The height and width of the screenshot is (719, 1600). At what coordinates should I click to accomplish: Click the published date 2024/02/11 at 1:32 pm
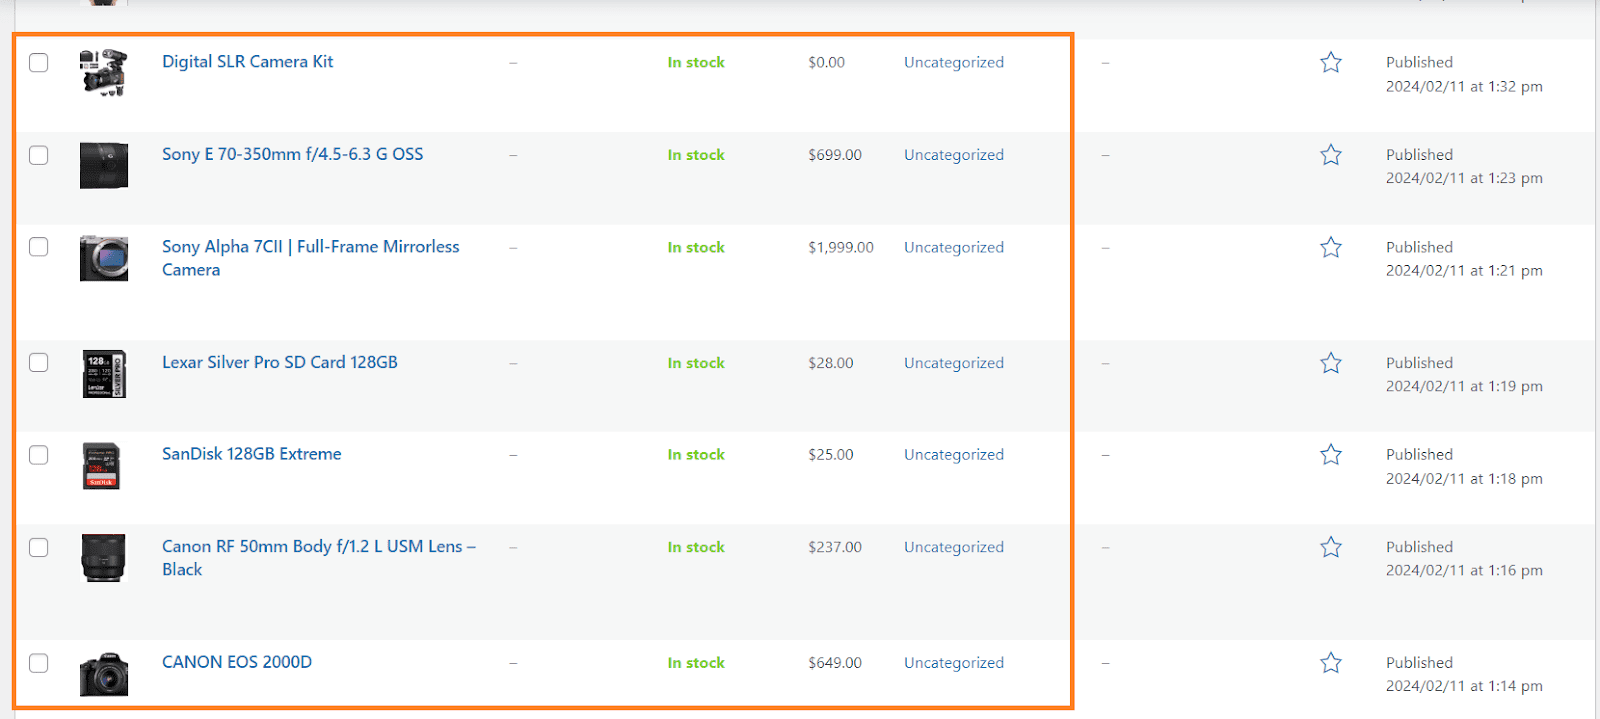(x=1464, y=87)
